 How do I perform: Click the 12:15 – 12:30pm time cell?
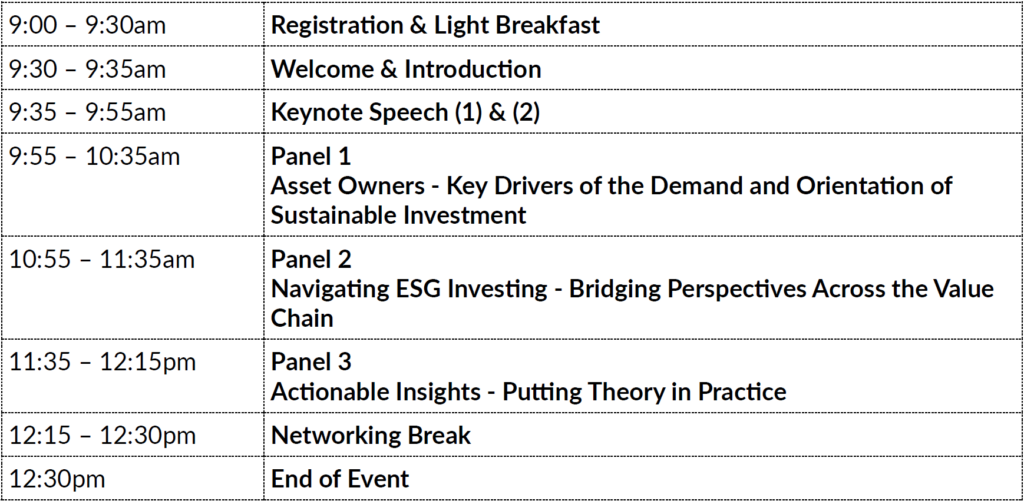pos(102,436)
